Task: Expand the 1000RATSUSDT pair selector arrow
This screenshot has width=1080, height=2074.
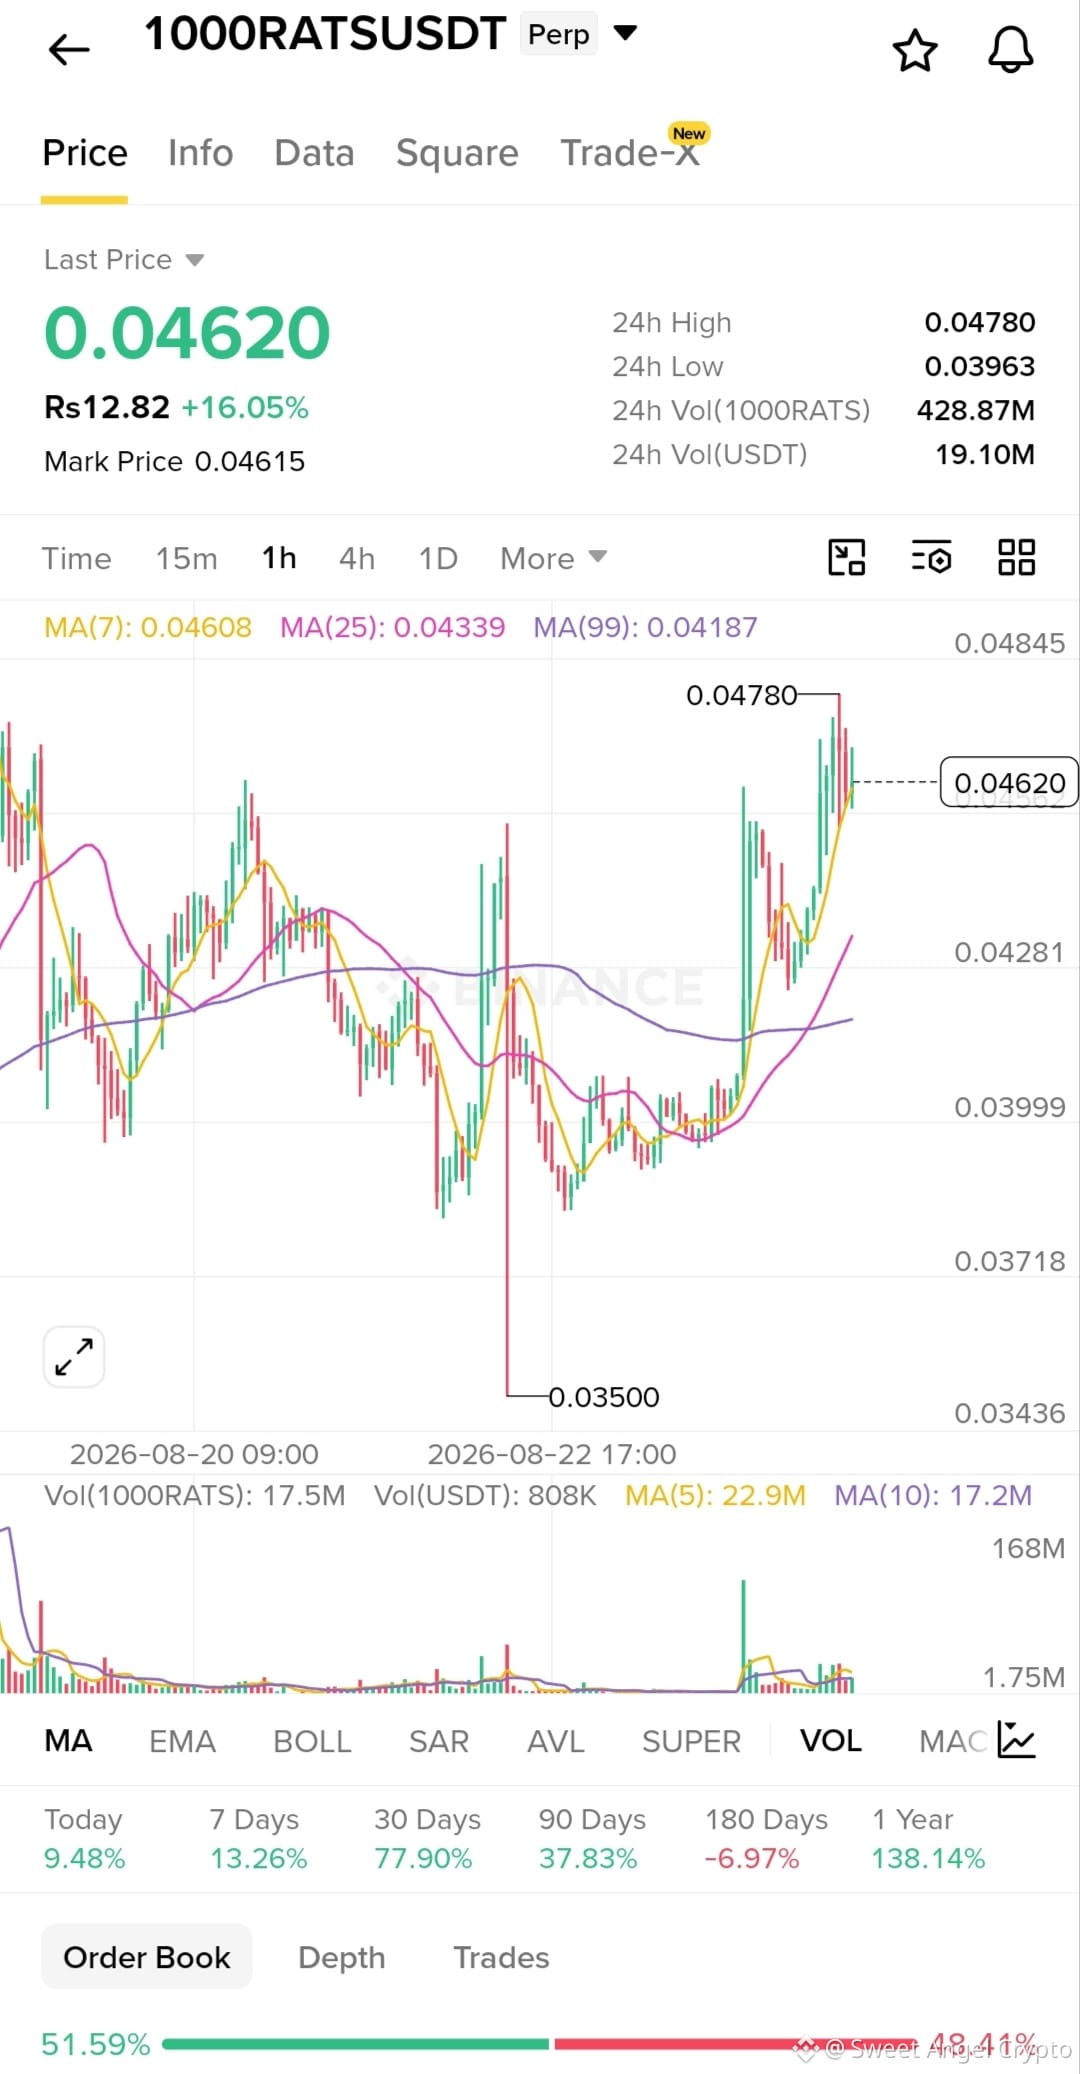Action: pyautogui.click(x=625, y=33)
